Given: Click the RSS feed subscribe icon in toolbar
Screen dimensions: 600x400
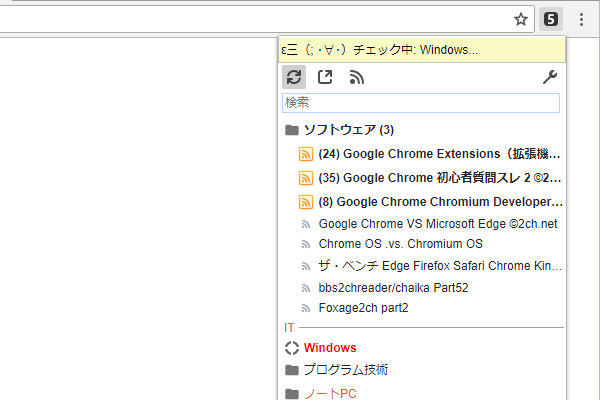Looking at the screenshot, I should 356,77.
